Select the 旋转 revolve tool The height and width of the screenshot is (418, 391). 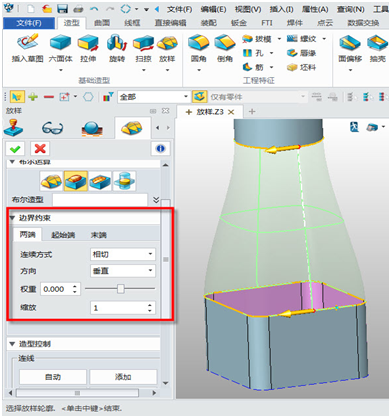click(117, 50)
